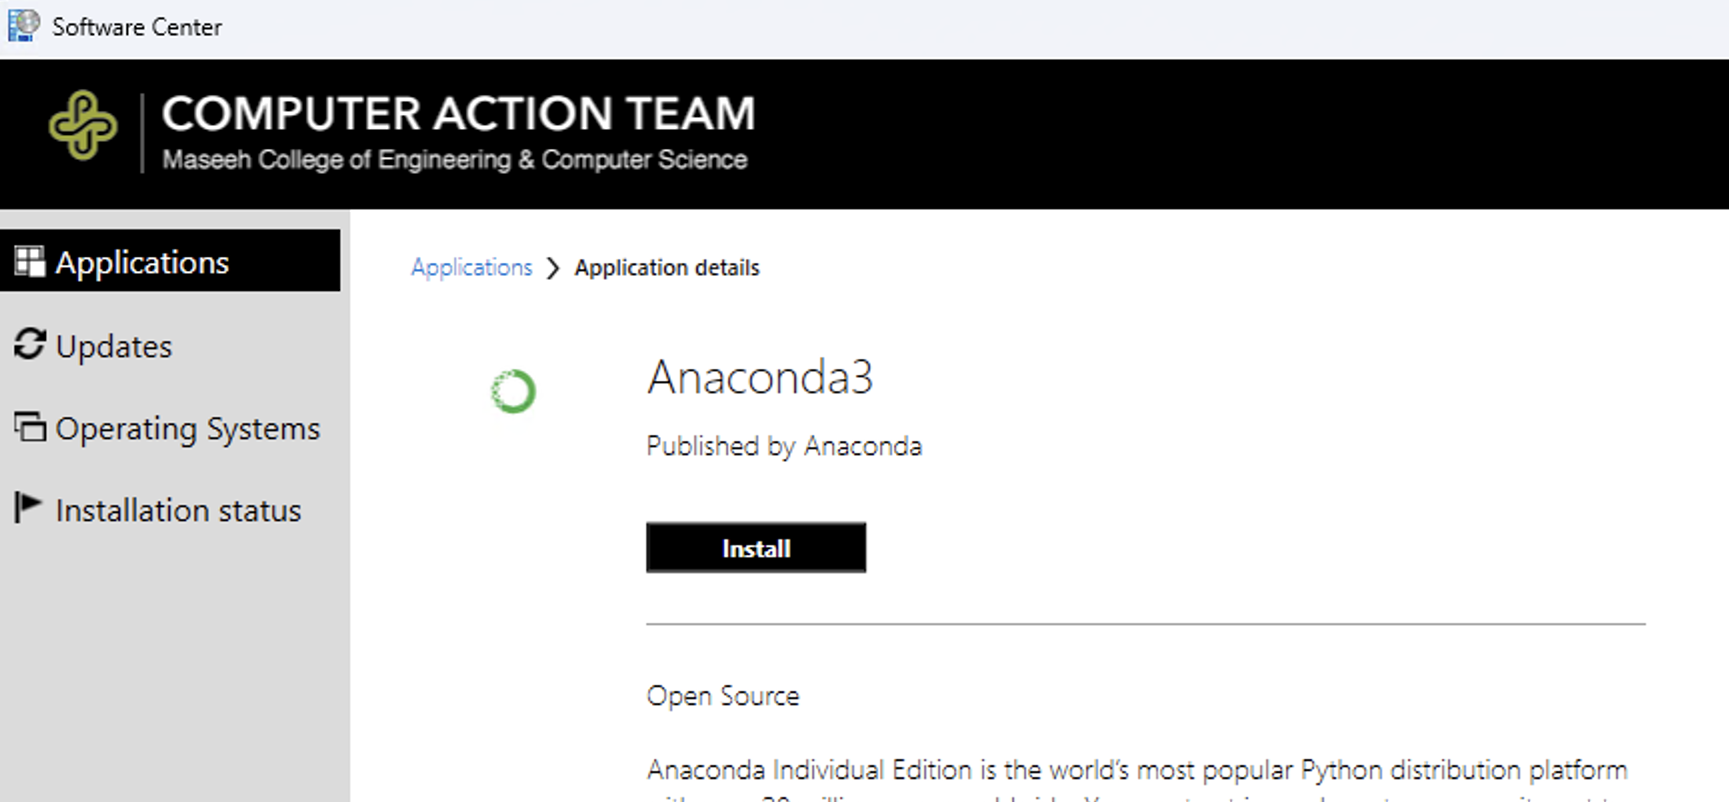Install the Anaconda3 application
This screenshot has height=802, width=1729.
click(x=756, y=548)
